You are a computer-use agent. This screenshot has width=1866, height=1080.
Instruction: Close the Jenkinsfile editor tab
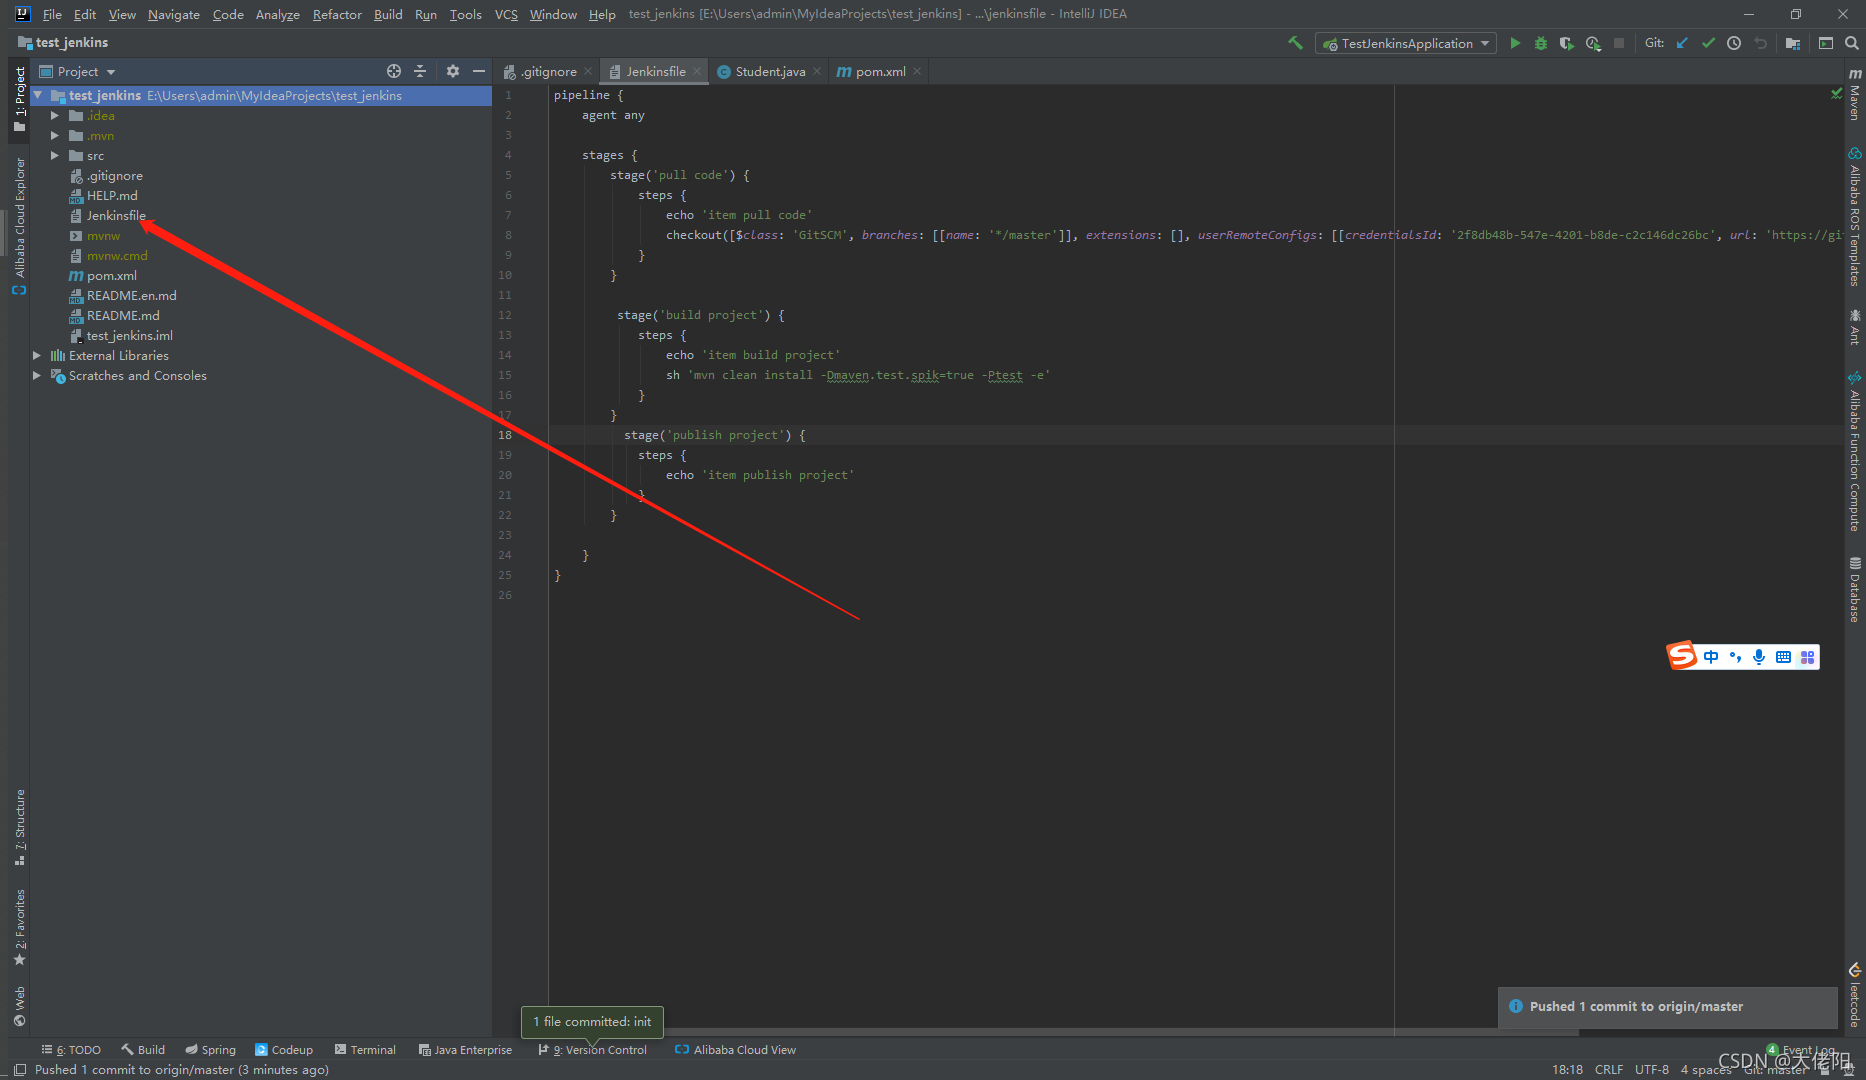(696, 71)
